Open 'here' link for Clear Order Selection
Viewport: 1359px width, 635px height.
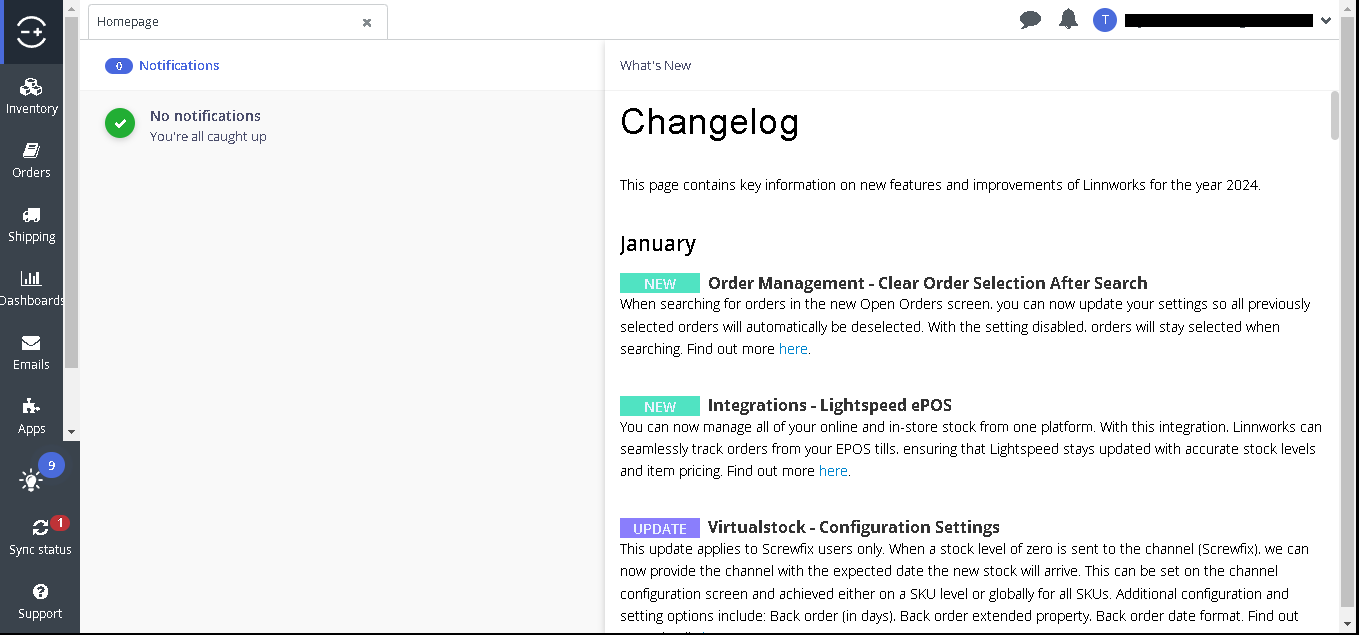[x=793, y=349]
